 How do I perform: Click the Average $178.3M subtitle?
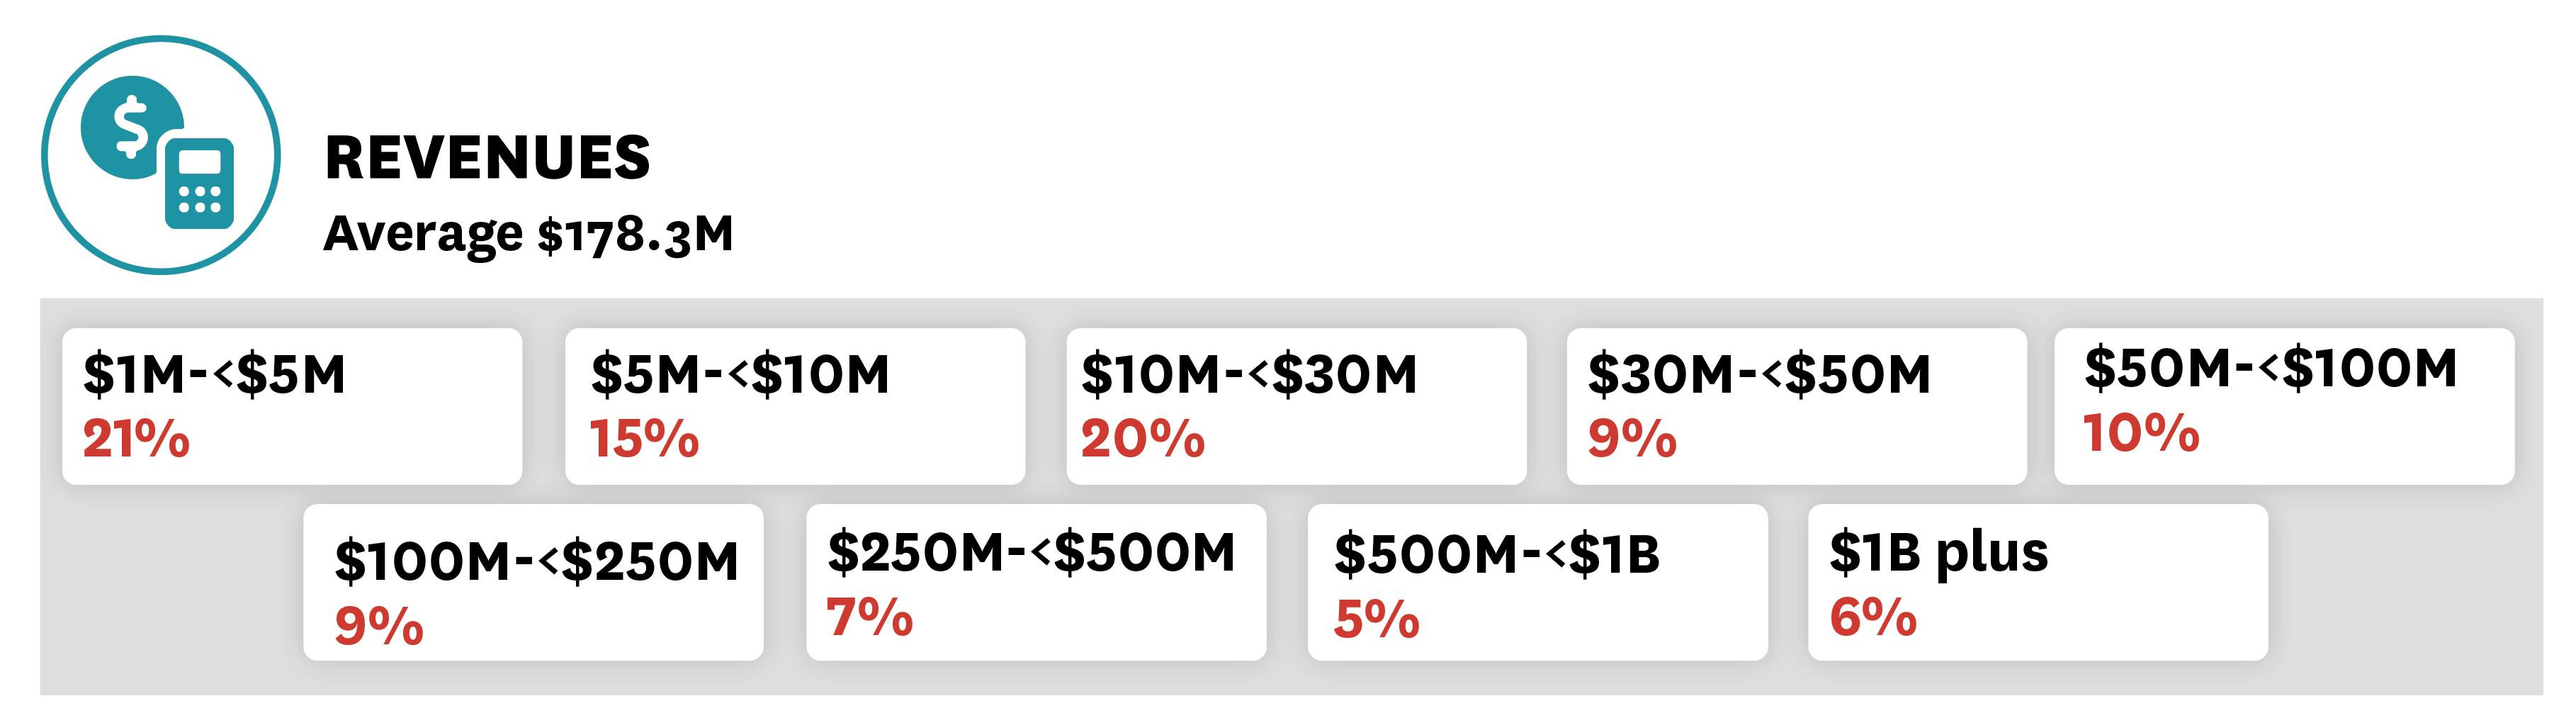click(528, 235)
